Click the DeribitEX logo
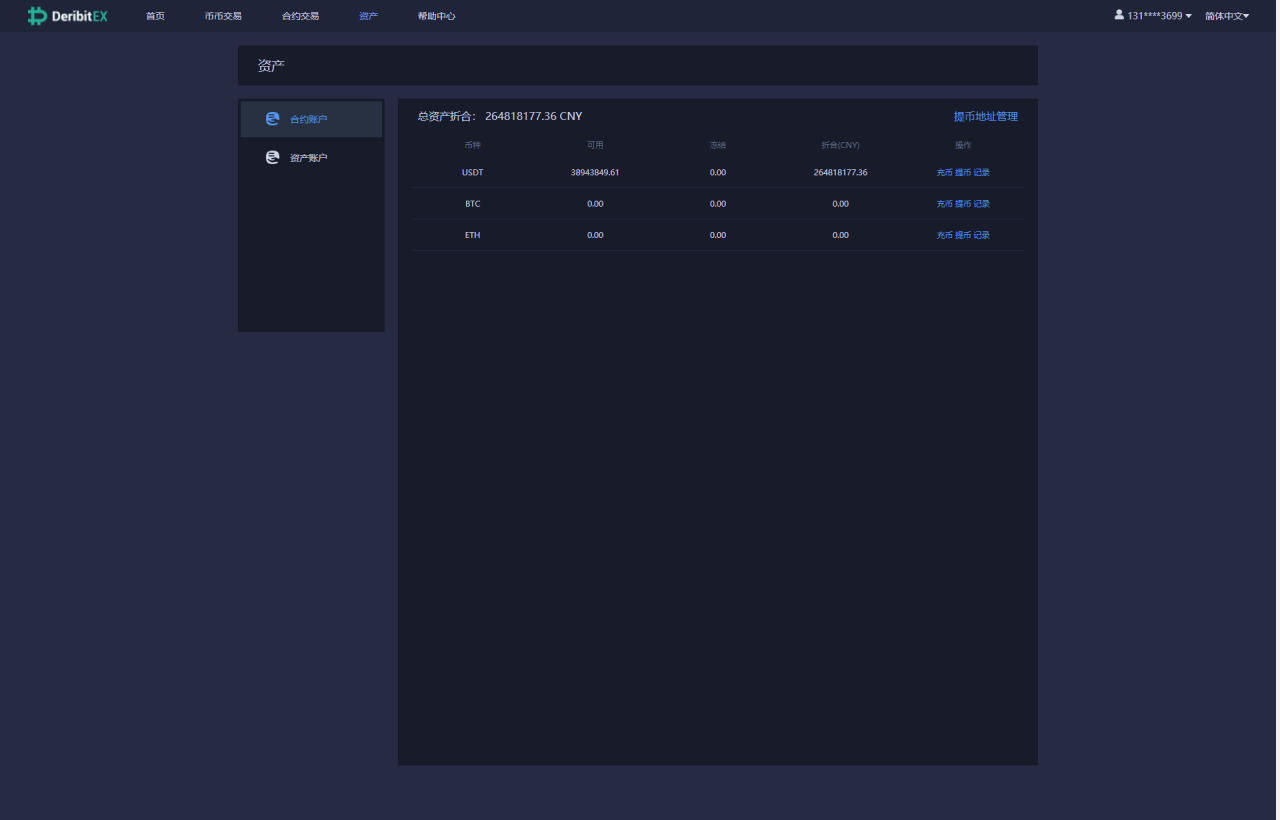 point(67,16)
